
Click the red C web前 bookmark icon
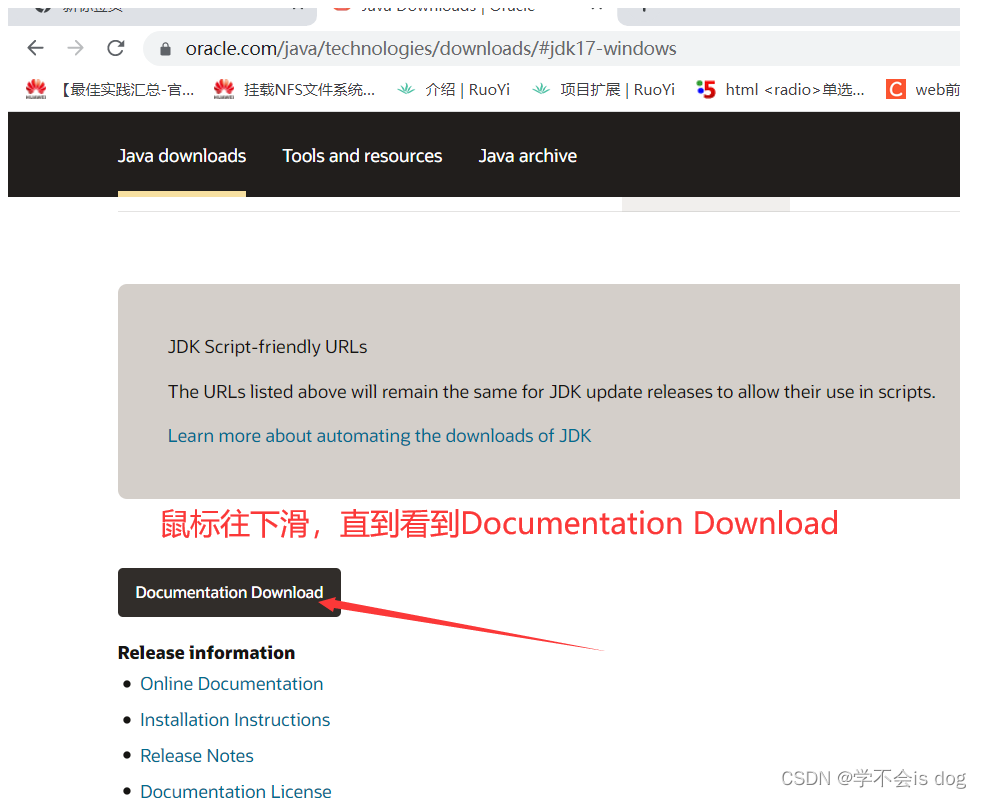point(895,89)
